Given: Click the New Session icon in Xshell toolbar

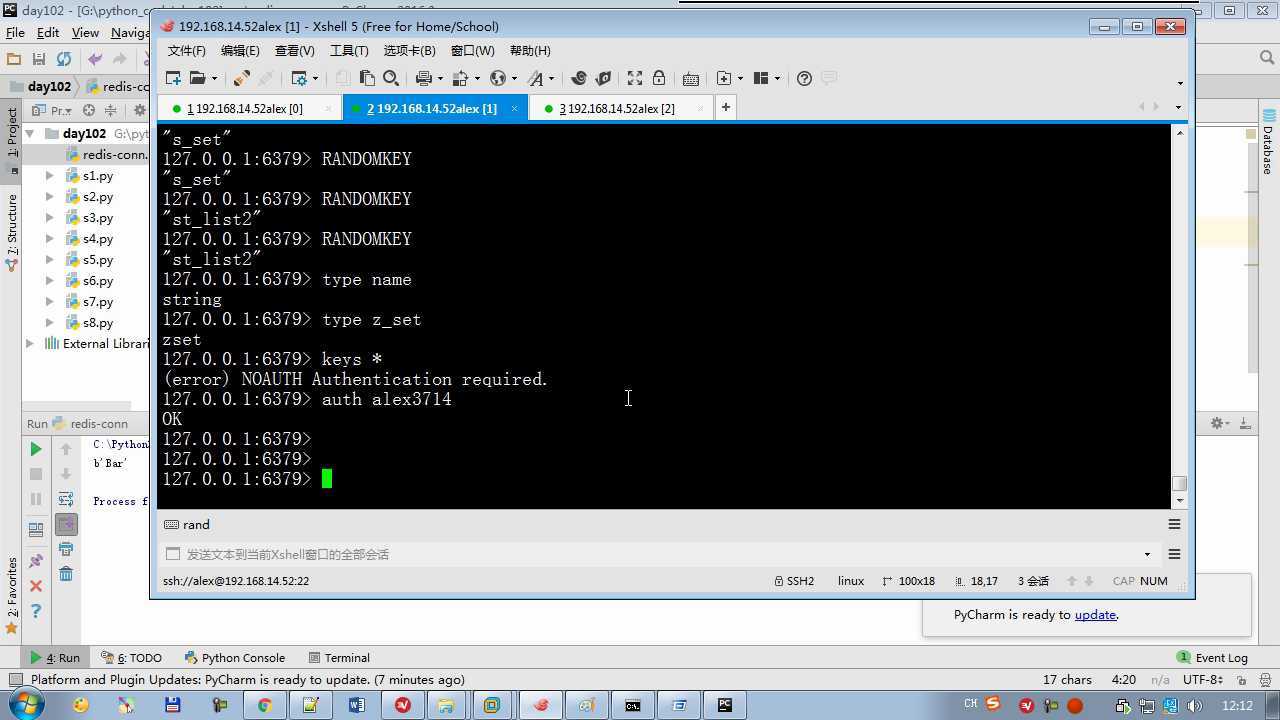Looking at the screenshot, I should (x=173, y=78).
